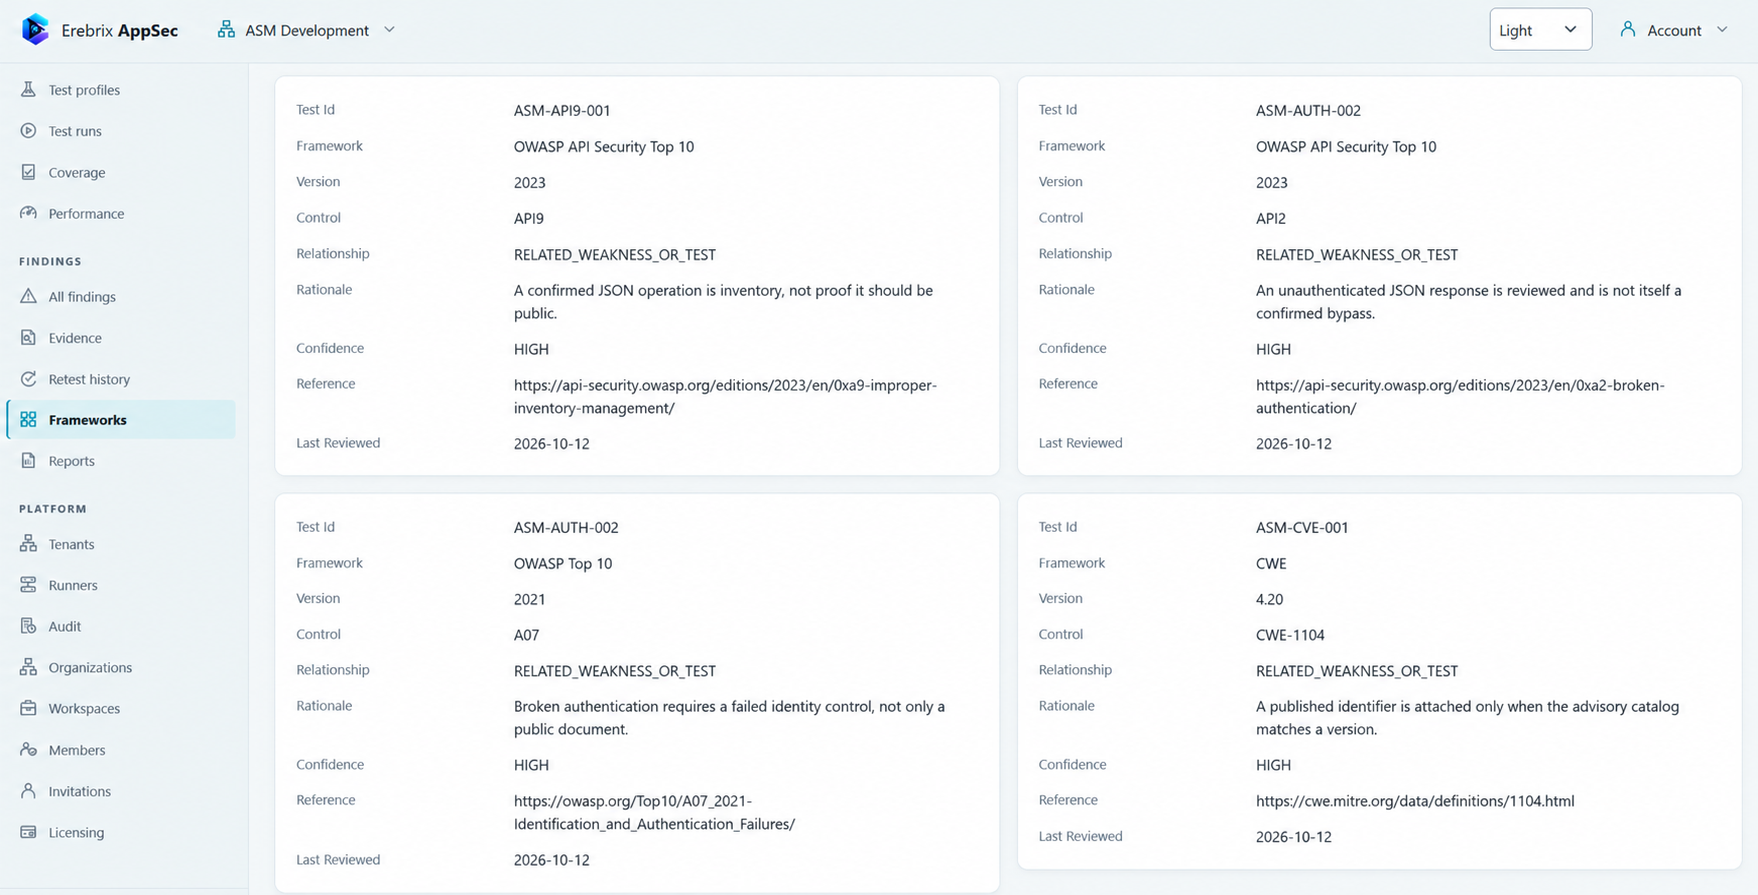
Task: Open the broken-authentication OWASP API reference URL
Action: point(1460,396)
